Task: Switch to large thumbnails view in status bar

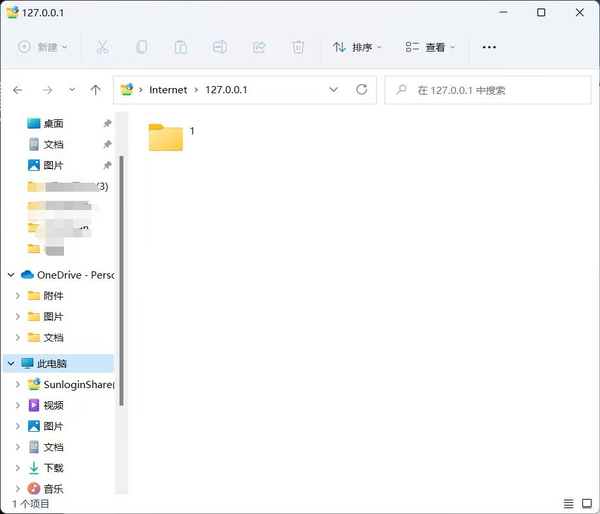Action: [x=587, y=504]
